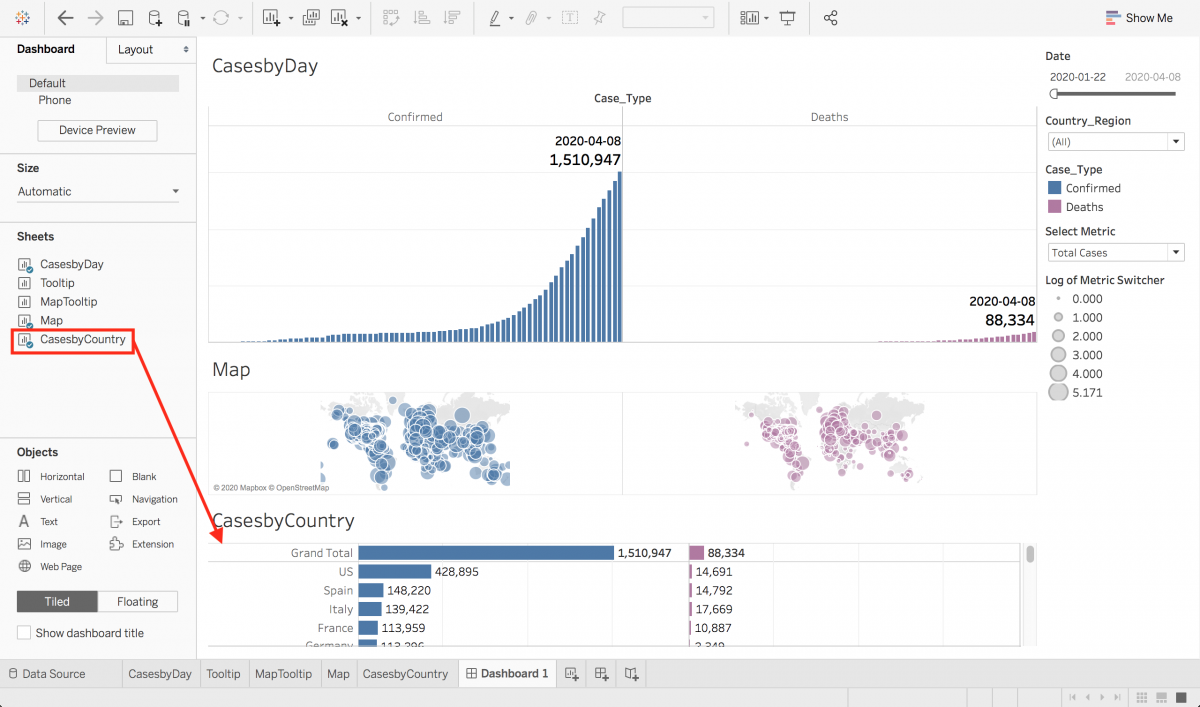The image size is (1200, 707).
Task: Click the Swap Rows and Columns icon
Action: (391, 17)
